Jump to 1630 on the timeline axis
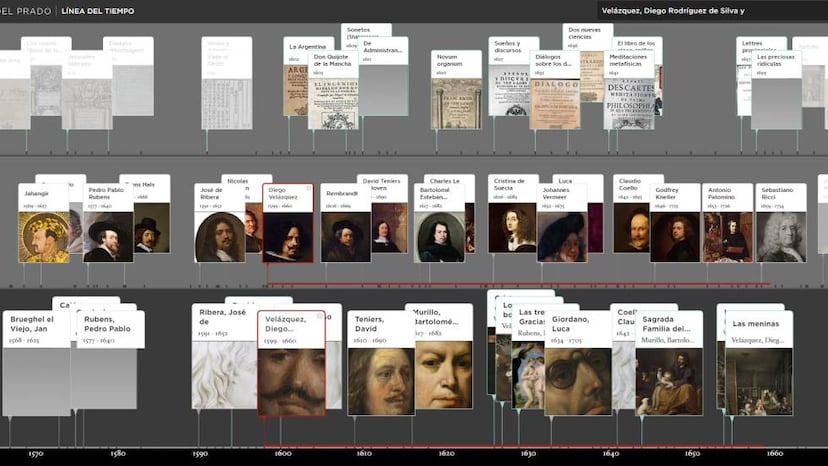The image size is (828, 466). (x=528, y=453)
